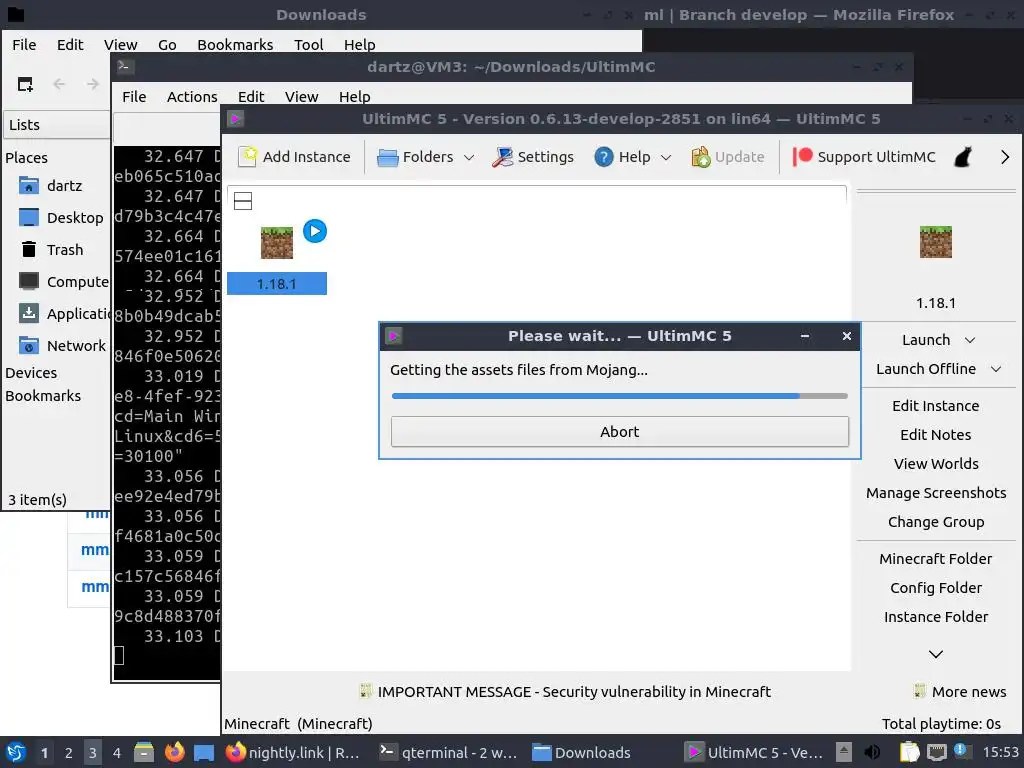Expand the toolbar overflow chevron
Viewport: 1024px width, 768px height.
[1005, 157]
